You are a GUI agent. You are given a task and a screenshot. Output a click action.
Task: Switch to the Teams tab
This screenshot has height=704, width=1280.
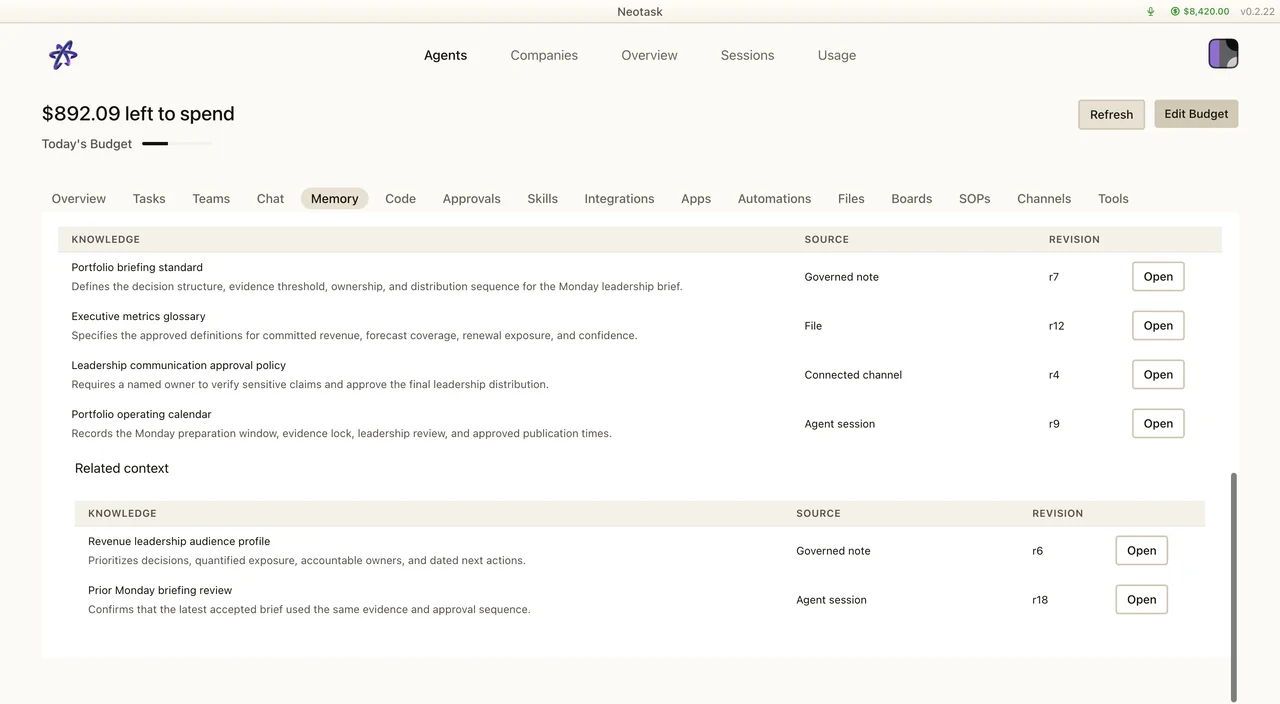pos(211,198)
